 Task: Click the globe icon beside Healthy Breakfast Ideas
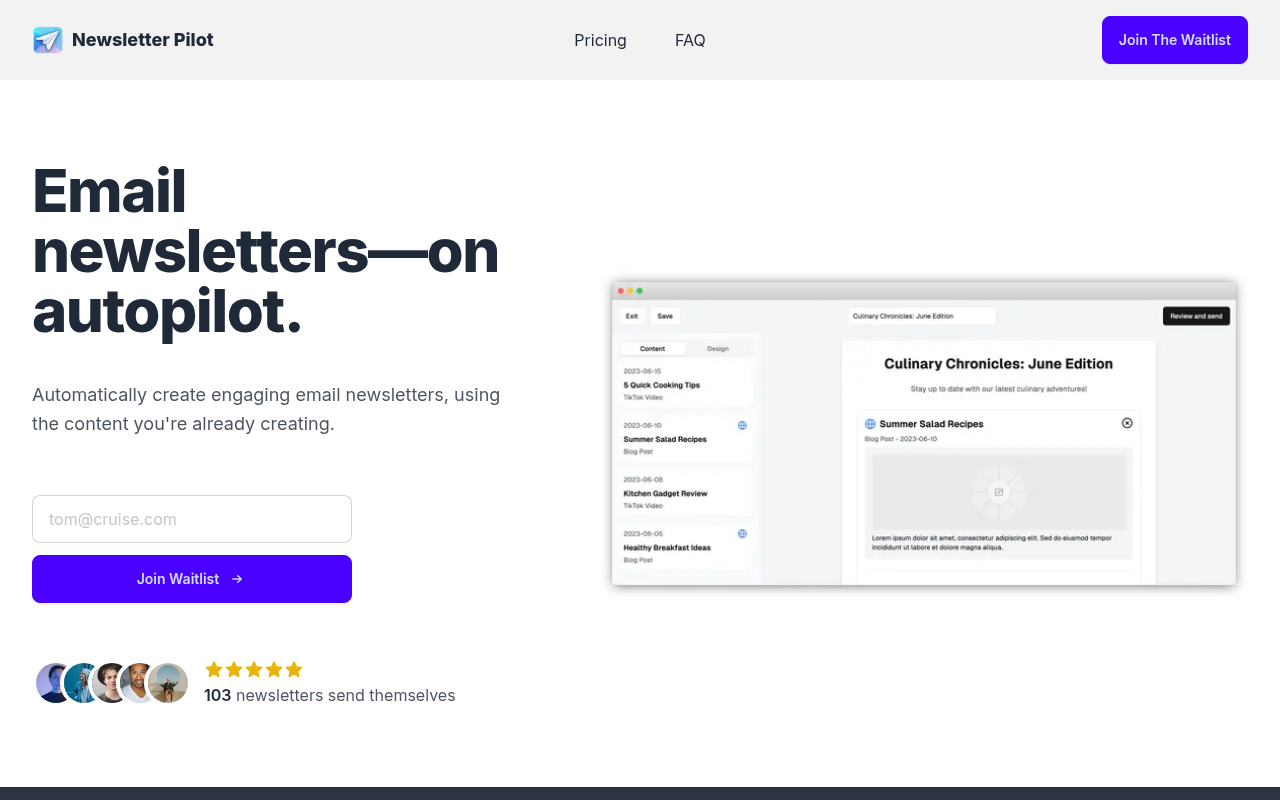click(742, 534)
